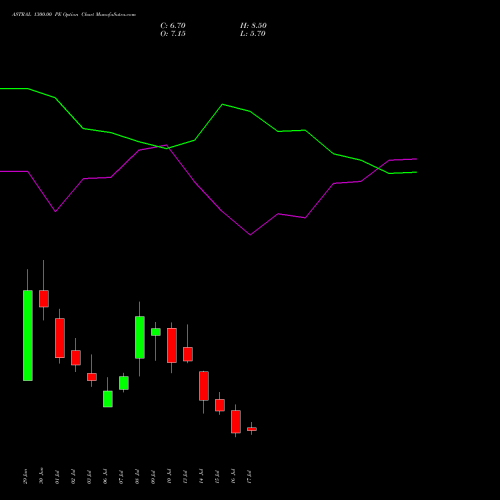Click the green candle for 07 Jul
This screenshot has width=500, height=500.
tap(124, 383)
